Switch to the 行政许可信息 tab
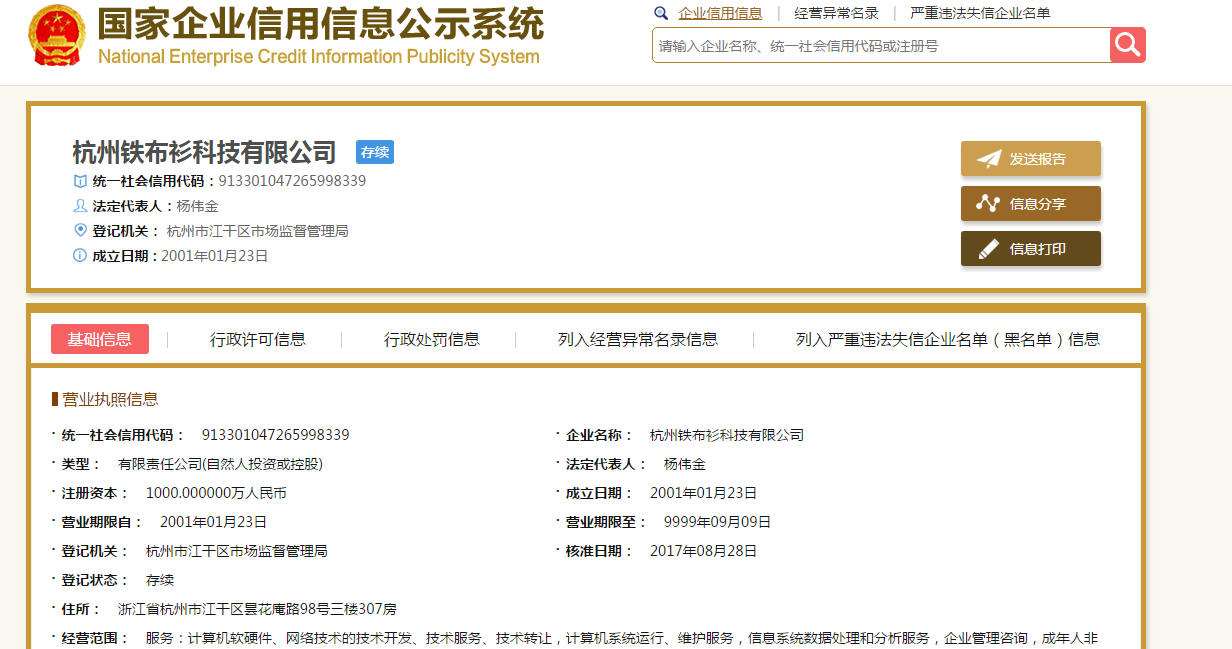This screenshot has height=649, width=1232. pos(258,339)
